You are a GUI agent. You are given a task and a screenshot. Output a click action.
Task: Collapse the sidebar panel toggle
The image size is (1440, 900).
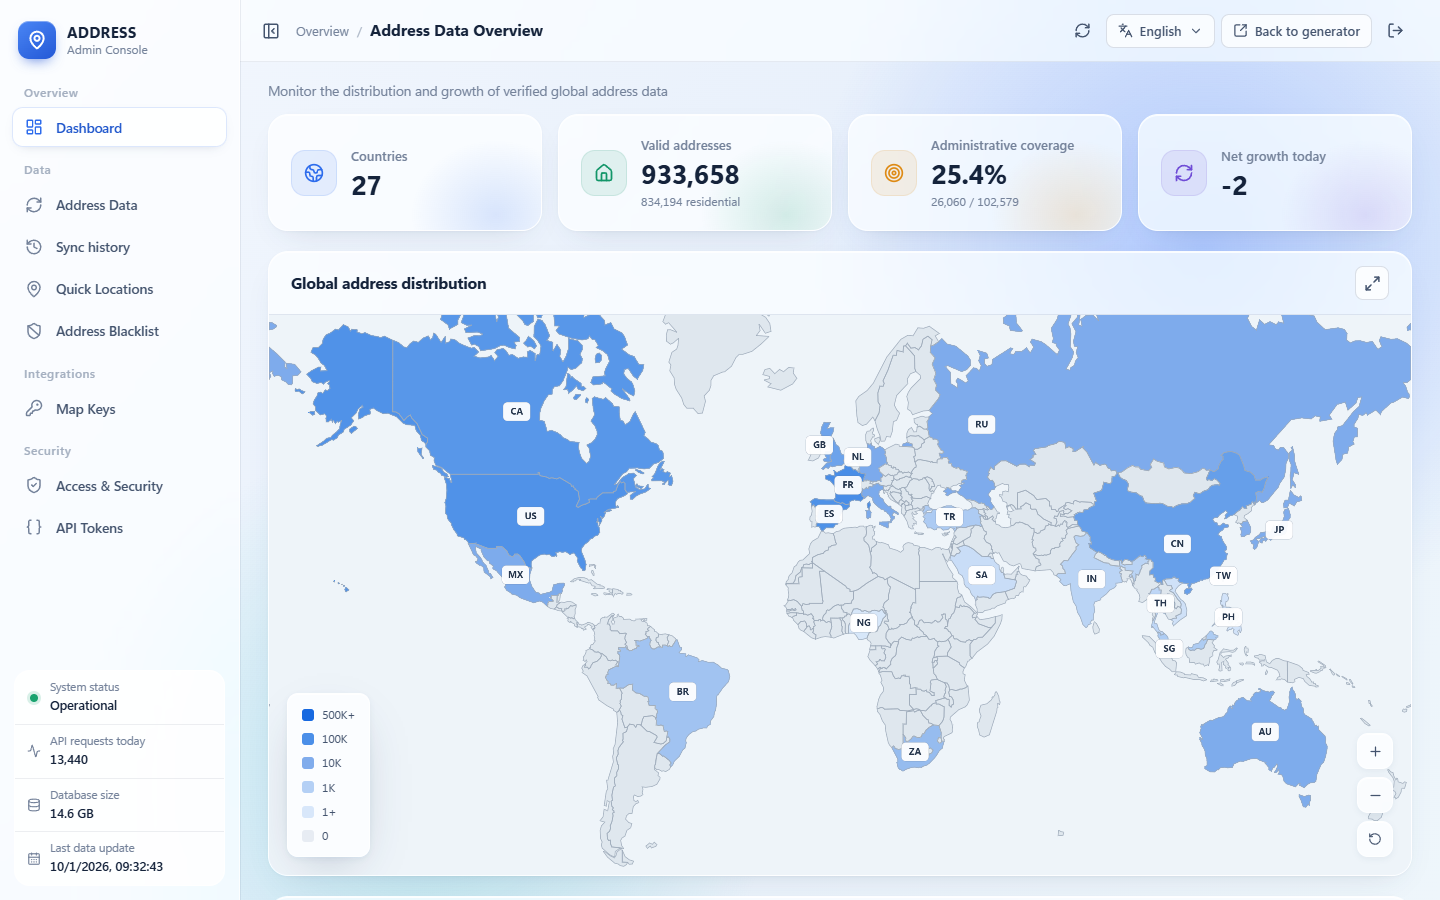click(271, 31)
